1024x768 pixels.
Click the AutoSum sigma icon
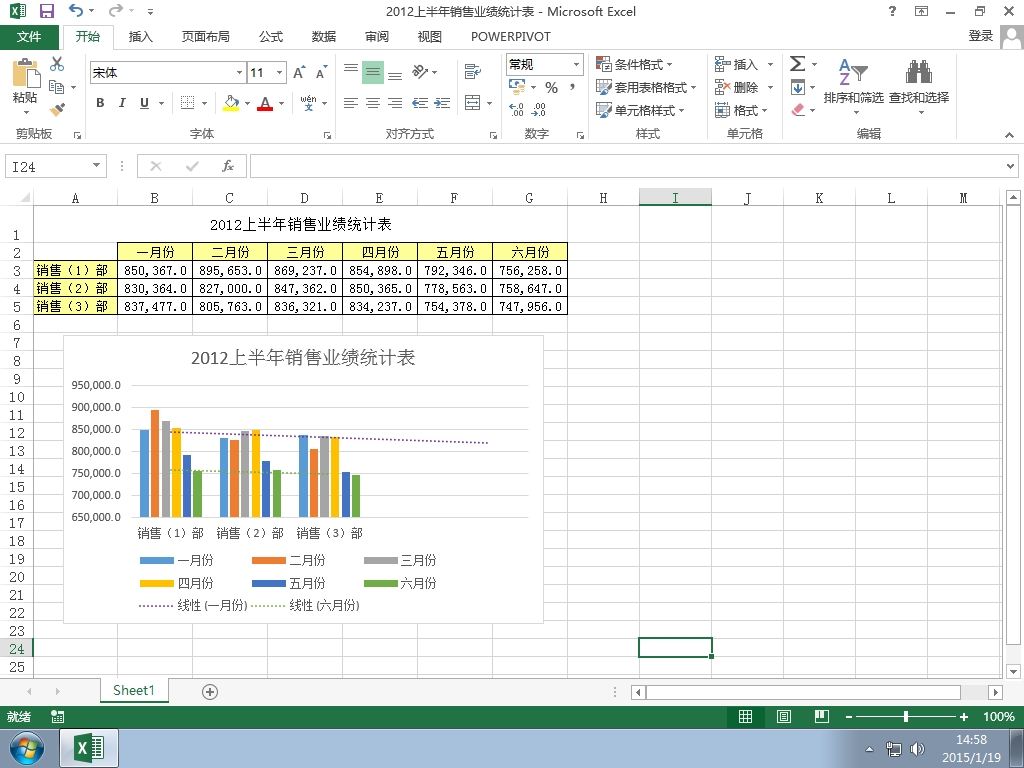click(x=797, y=64)
